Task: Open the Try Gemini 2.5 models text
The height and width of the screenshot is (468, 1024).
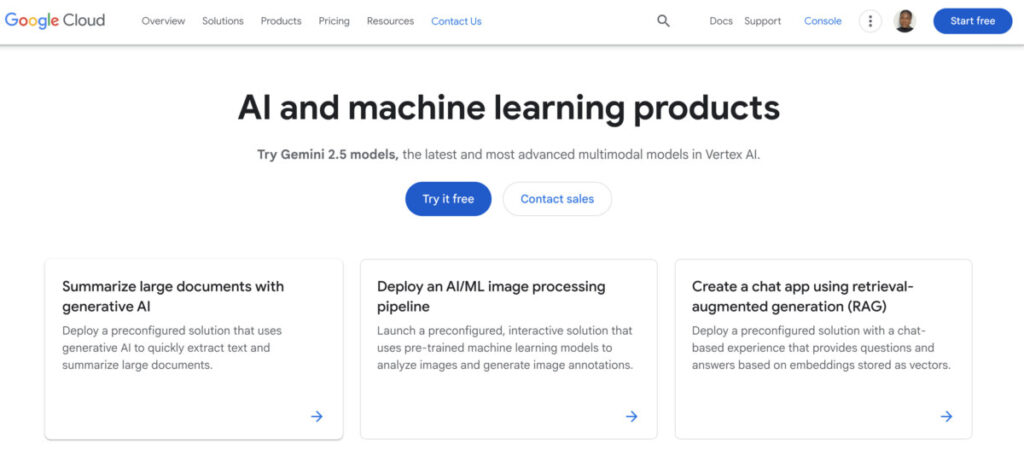Action: point(328,155)
